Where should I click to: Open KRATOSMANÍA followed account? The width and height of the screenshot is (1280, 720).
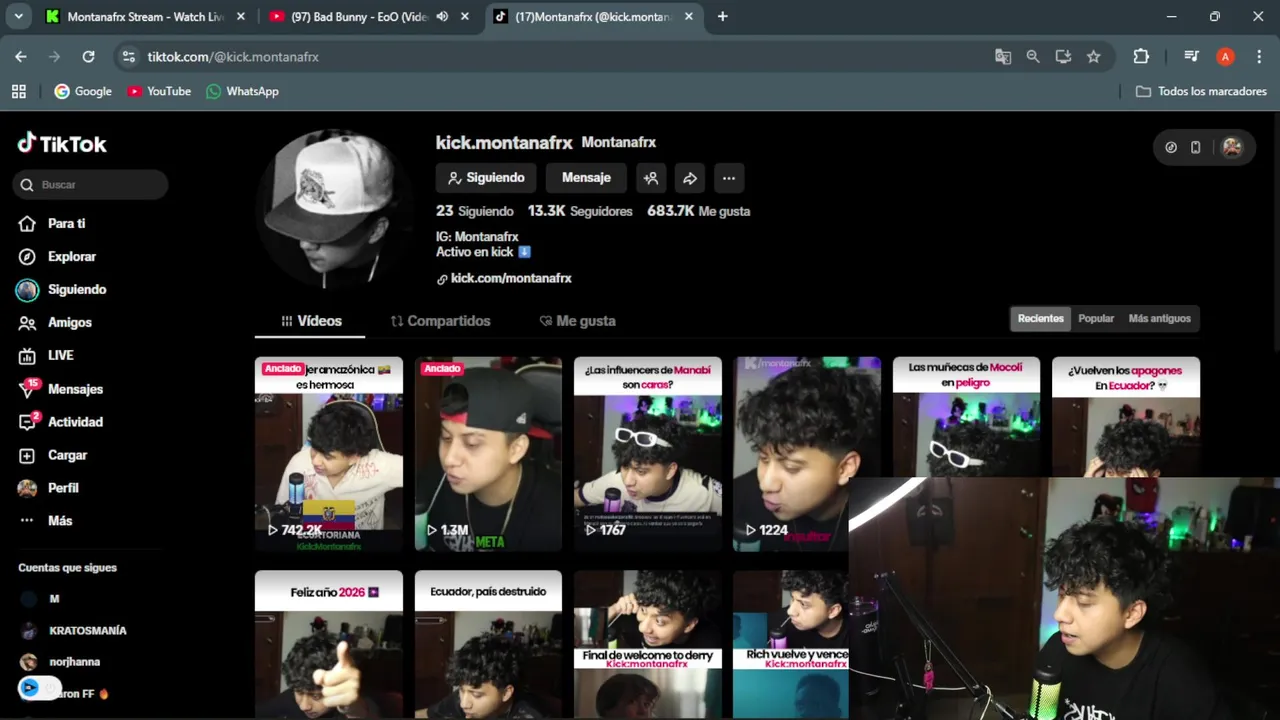(74, 631)
